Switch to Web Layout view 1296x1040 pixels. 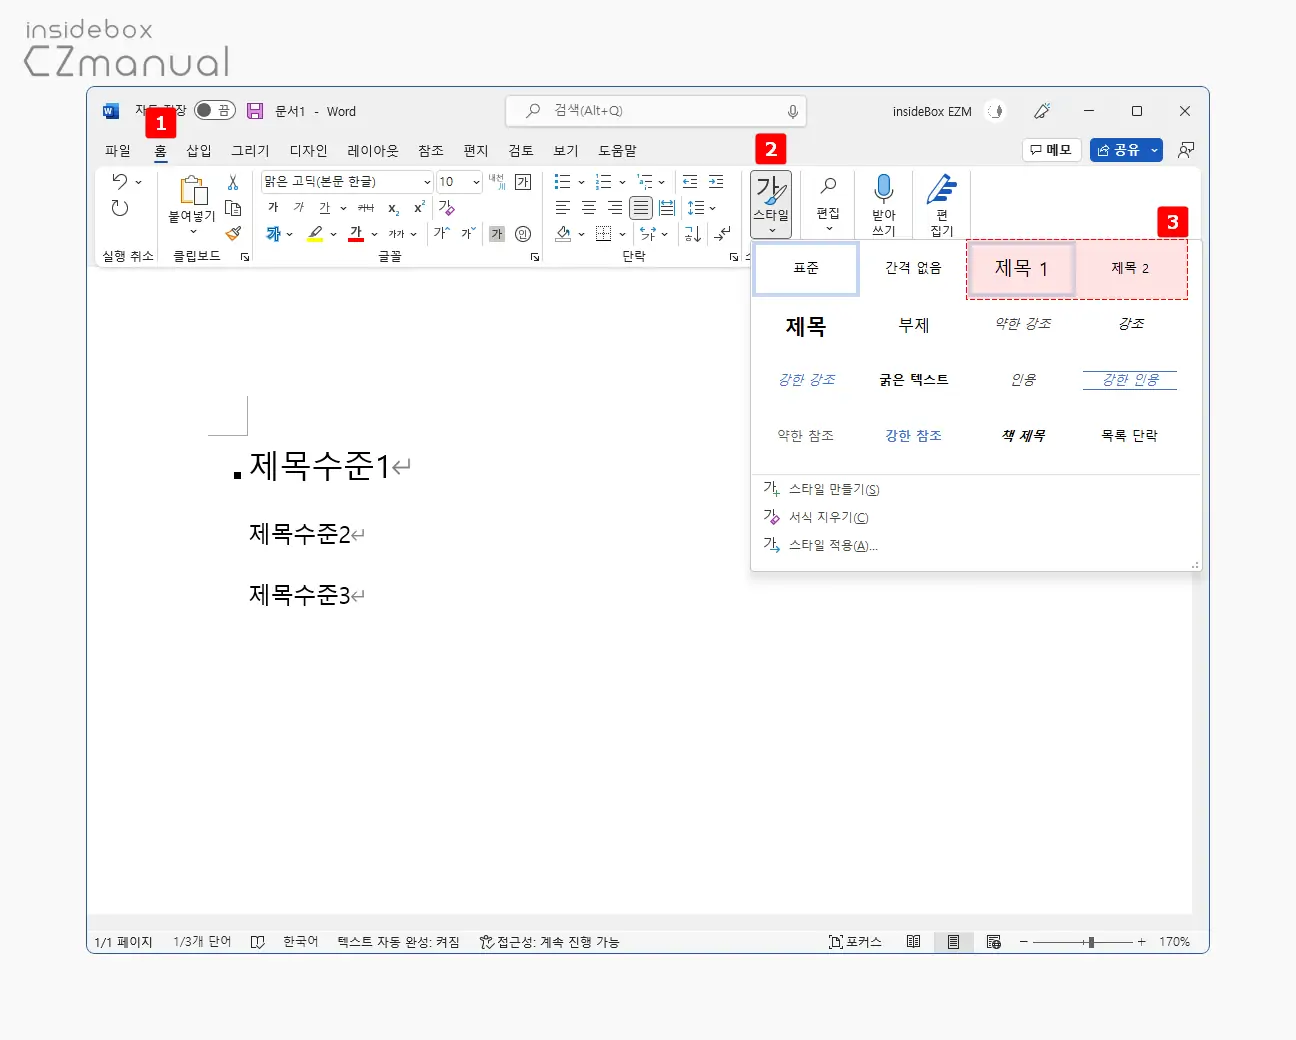(993, 942)
